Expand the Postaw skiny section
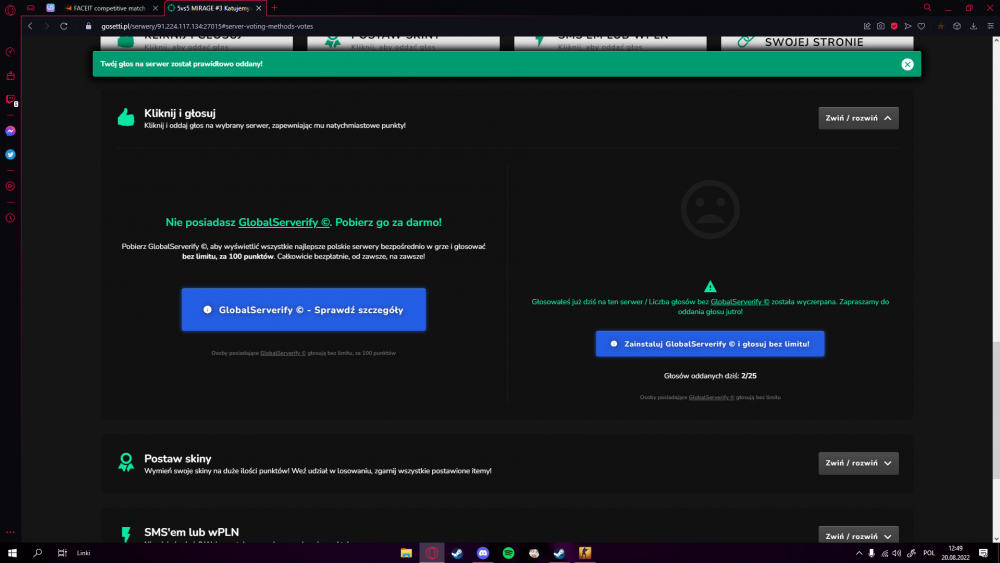This screenshot has width=1000, height=563. [x=858, y=463]
